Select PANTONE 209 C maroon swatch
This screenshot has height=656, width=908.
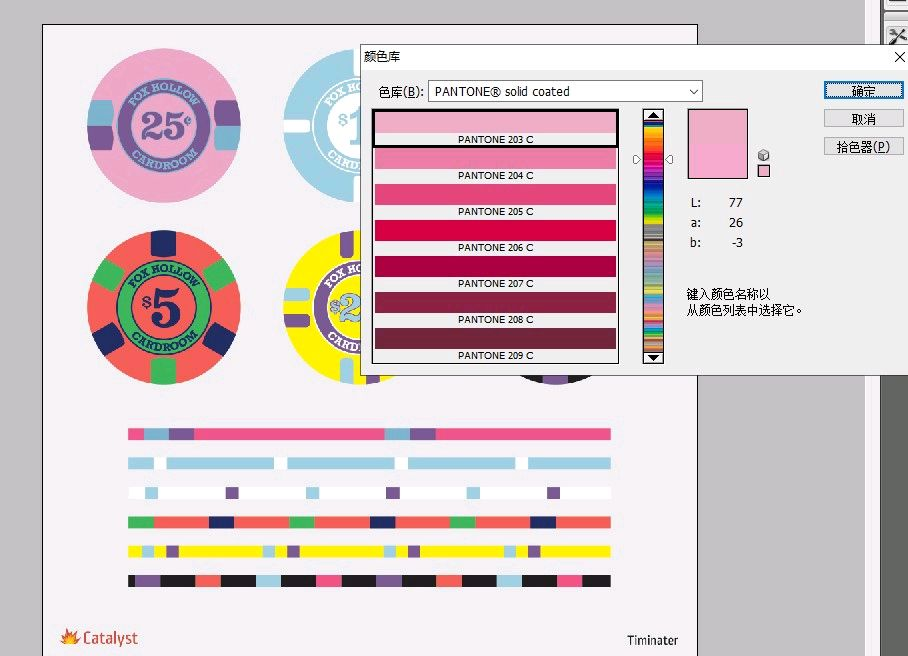pyautogui.click(x=495, y=344)
